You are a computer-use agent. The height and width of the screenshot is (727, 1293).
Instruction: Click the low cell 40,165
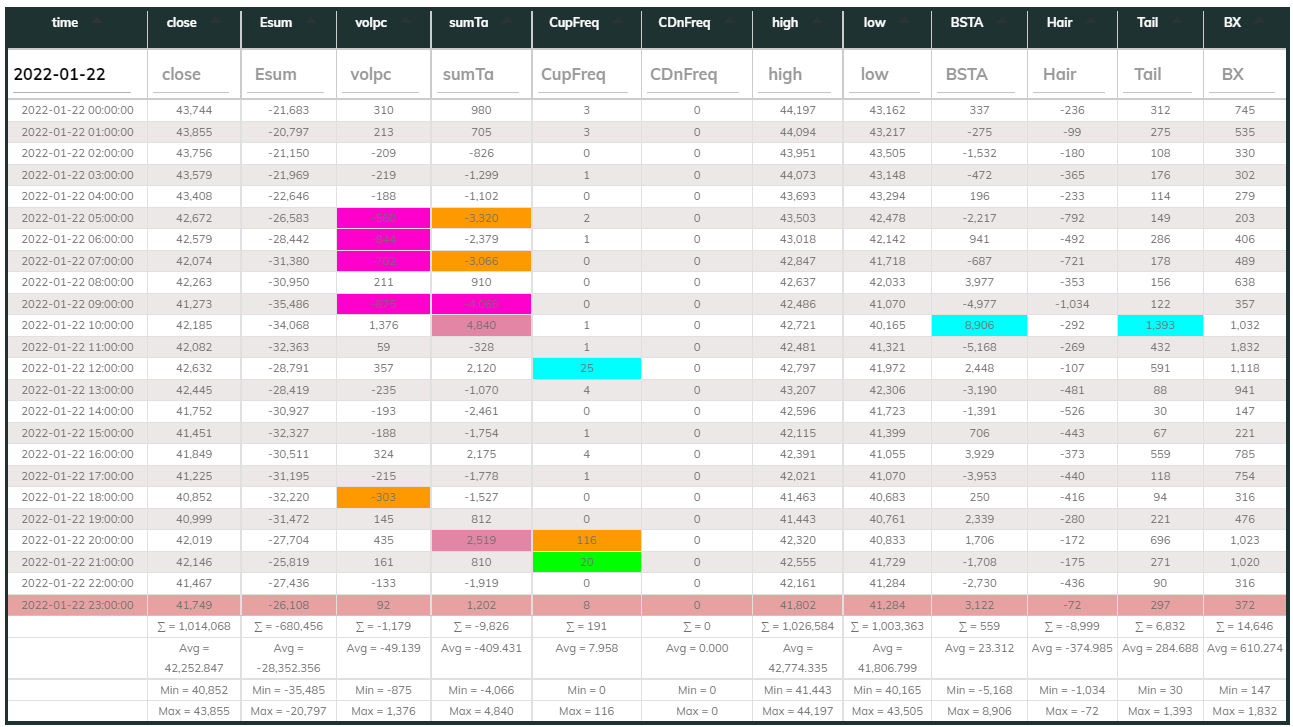[x=886, y=325]
